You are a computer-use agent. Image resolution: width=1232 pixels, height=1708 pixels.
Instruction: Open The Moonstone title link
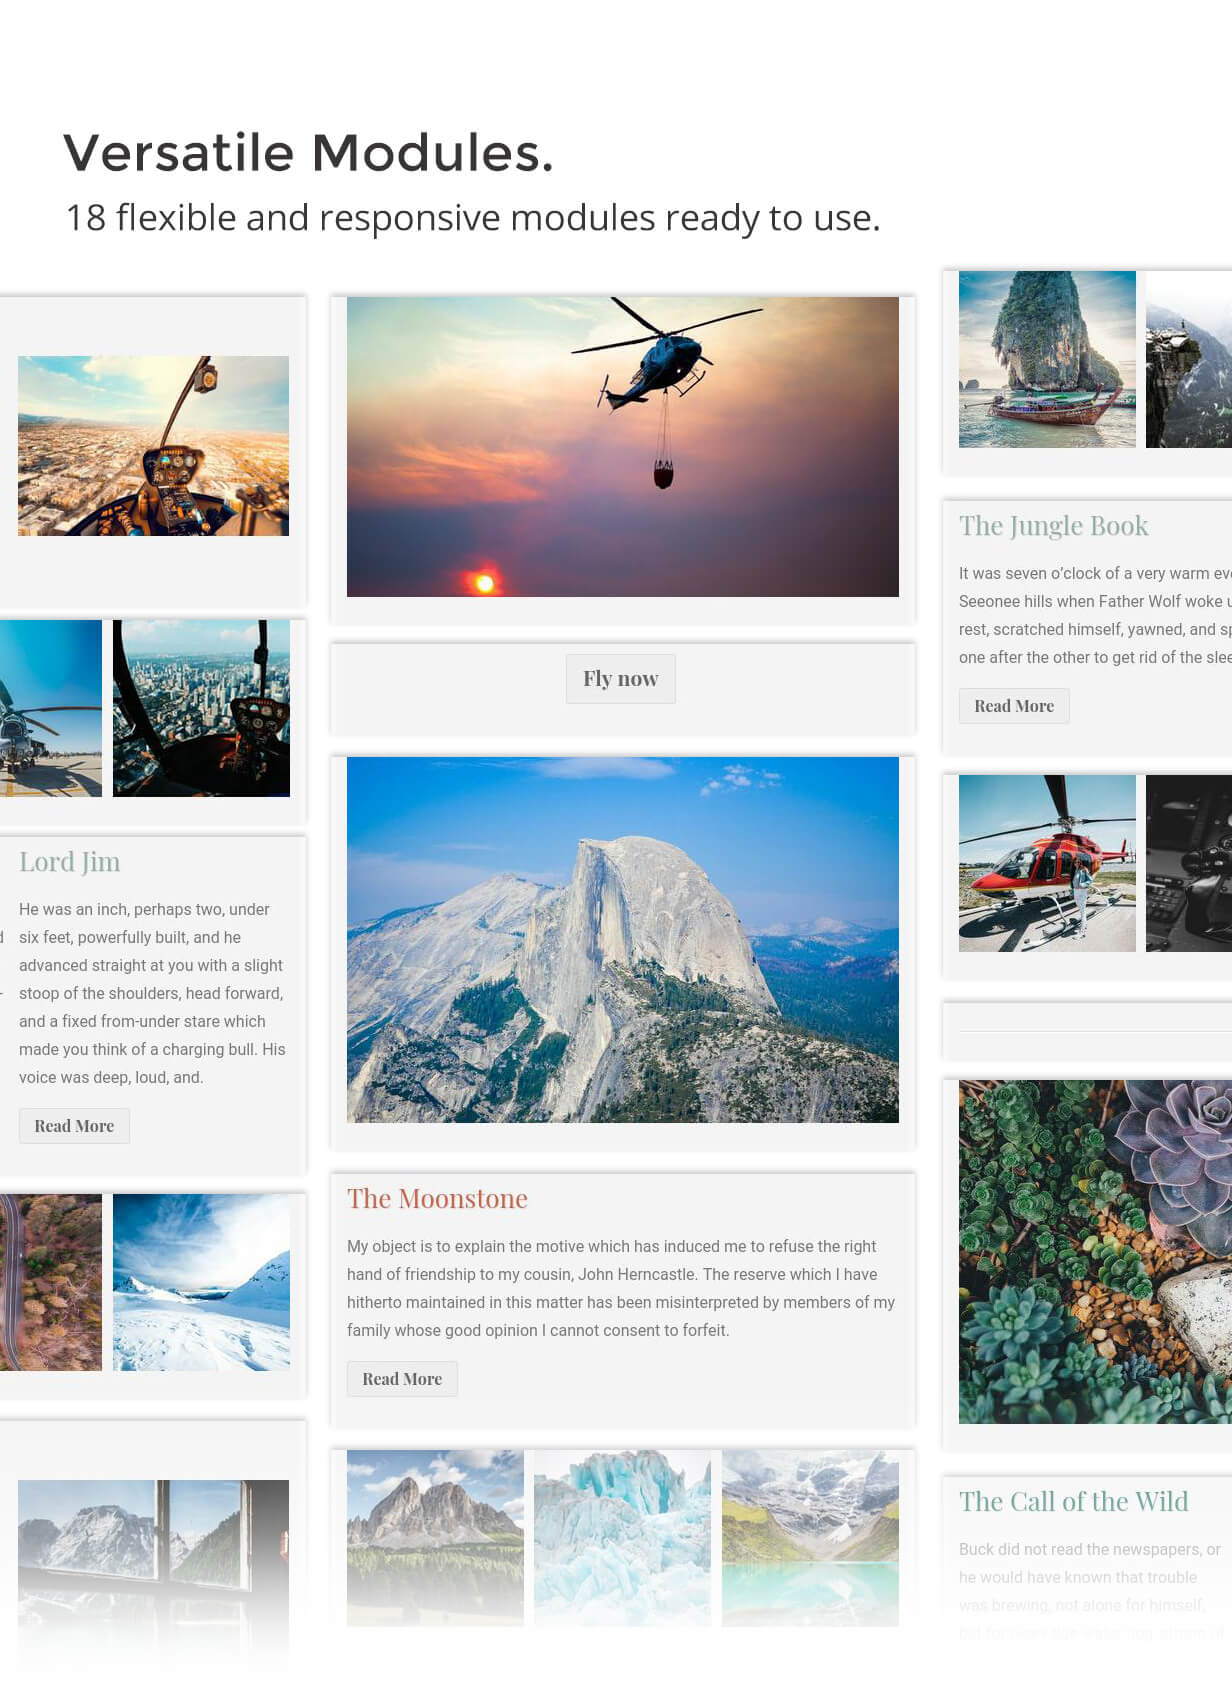click(x=437, y=1199)
